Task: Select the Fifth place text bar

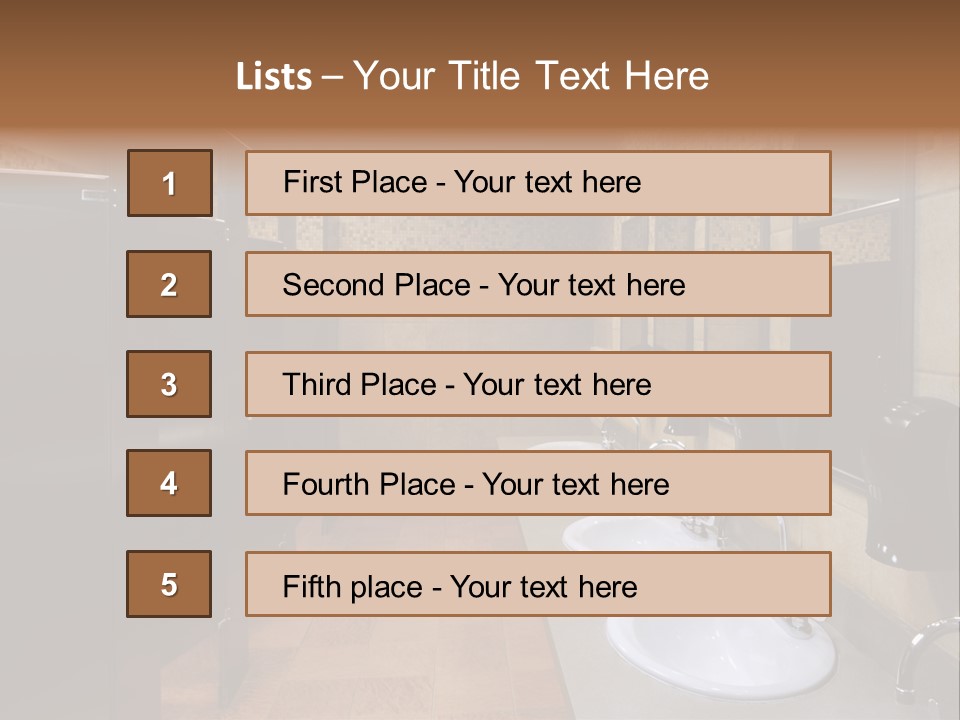Action: pyautogui.click(x=538, y=584)
